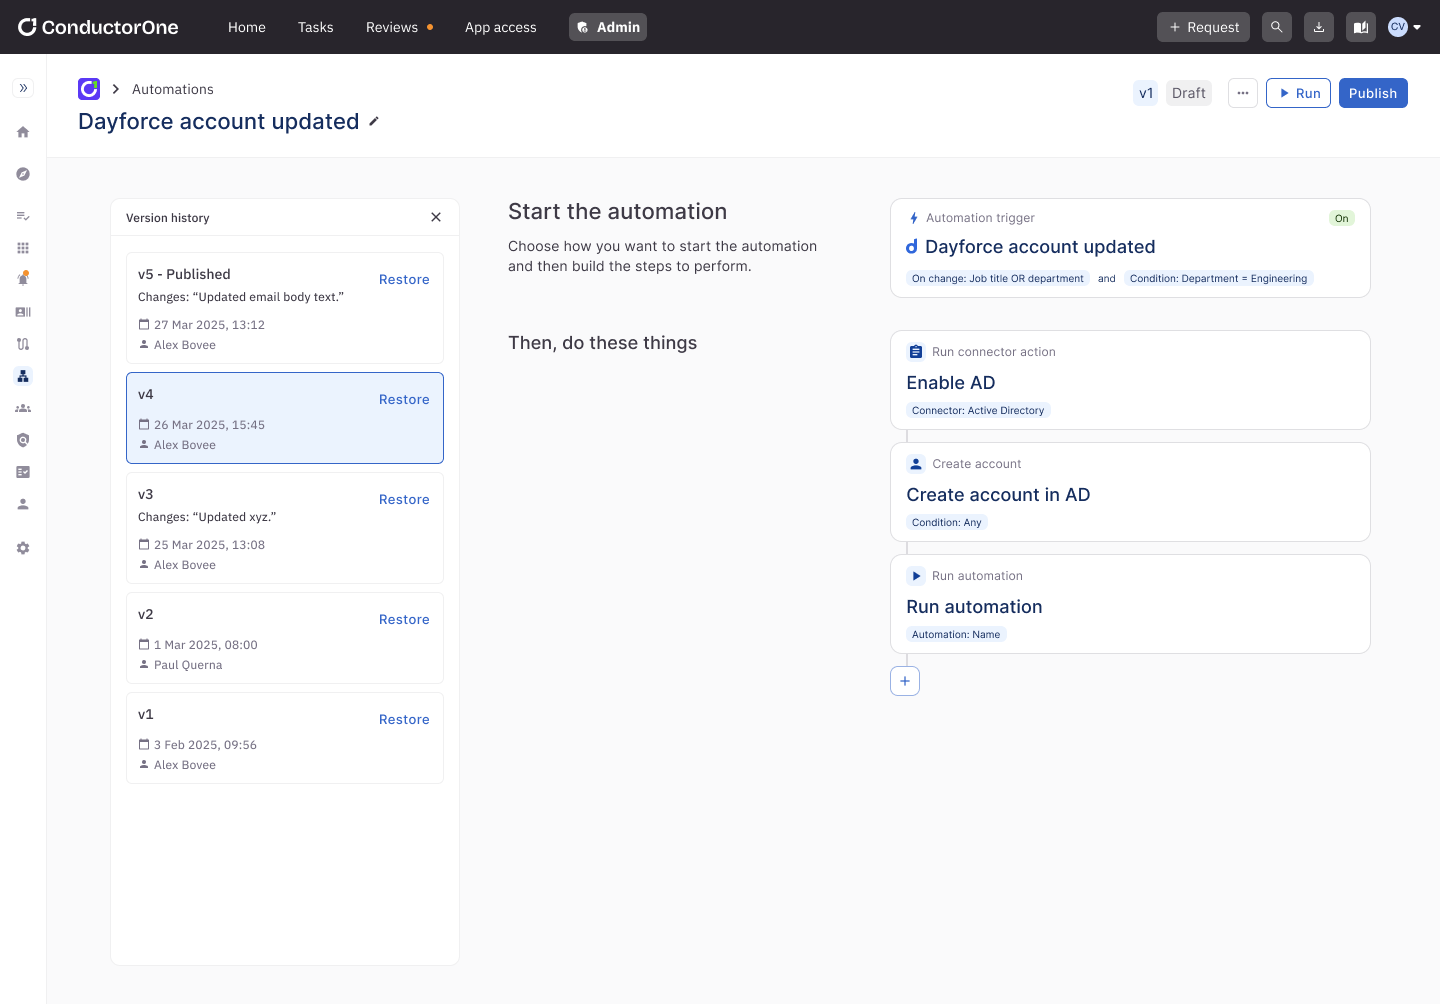Open the CV user avatar menu

coord(1405,27)
